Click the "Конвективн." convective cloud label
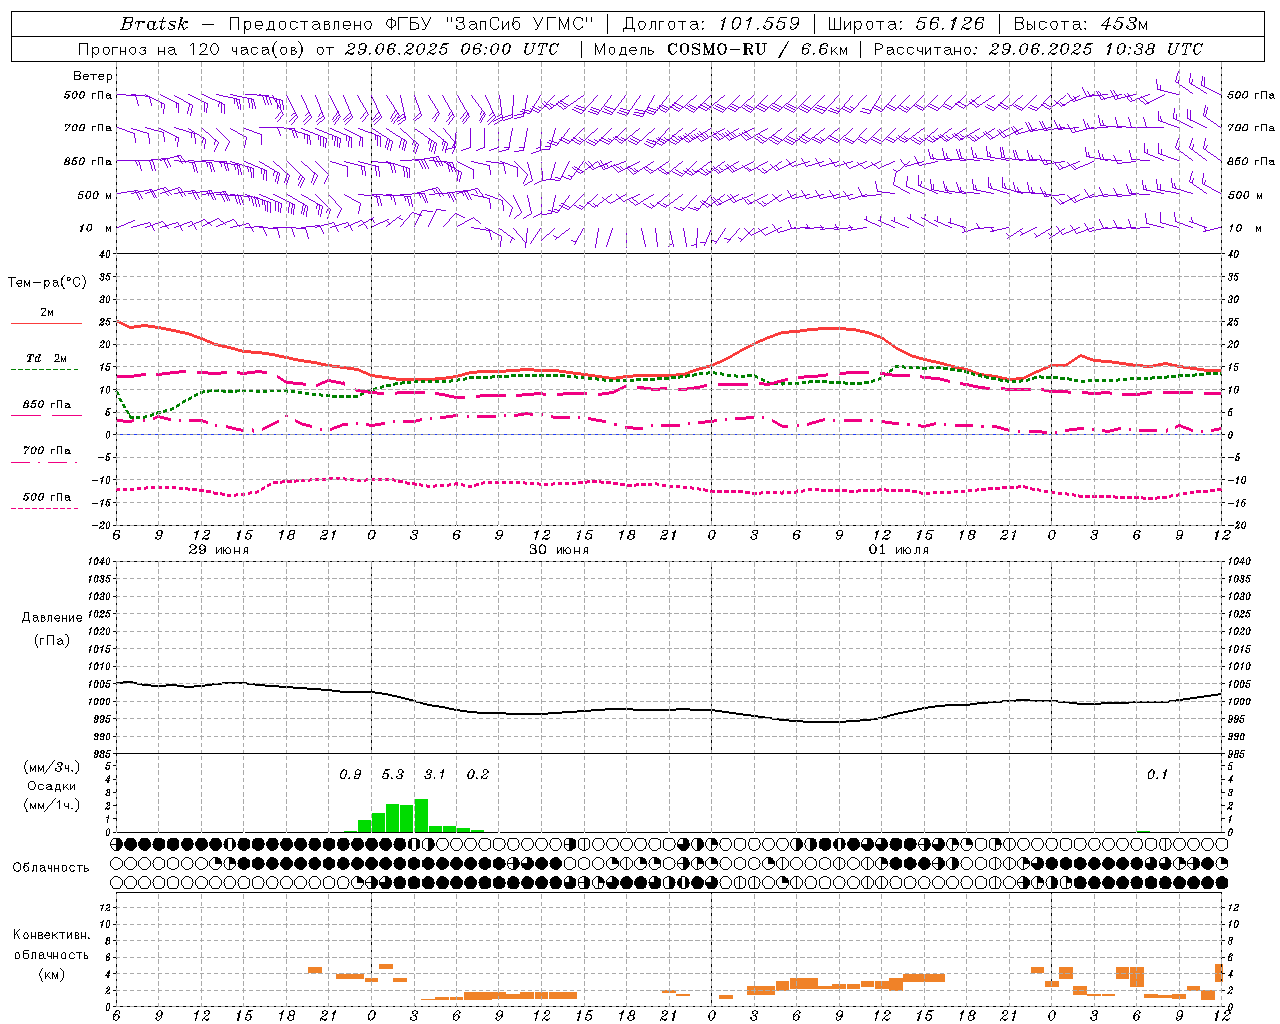Viewport: 1280px width, 1024px height. [x=52, y=935]
